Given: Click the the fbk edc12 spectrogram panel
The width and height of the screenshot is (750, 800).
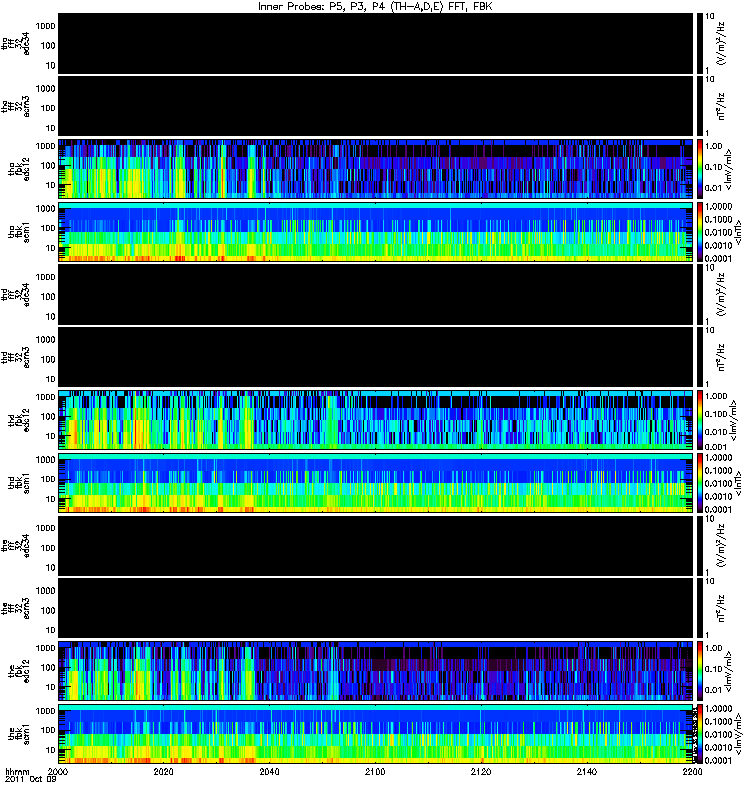Looking at the screenshot, I should tap(376, 671).
